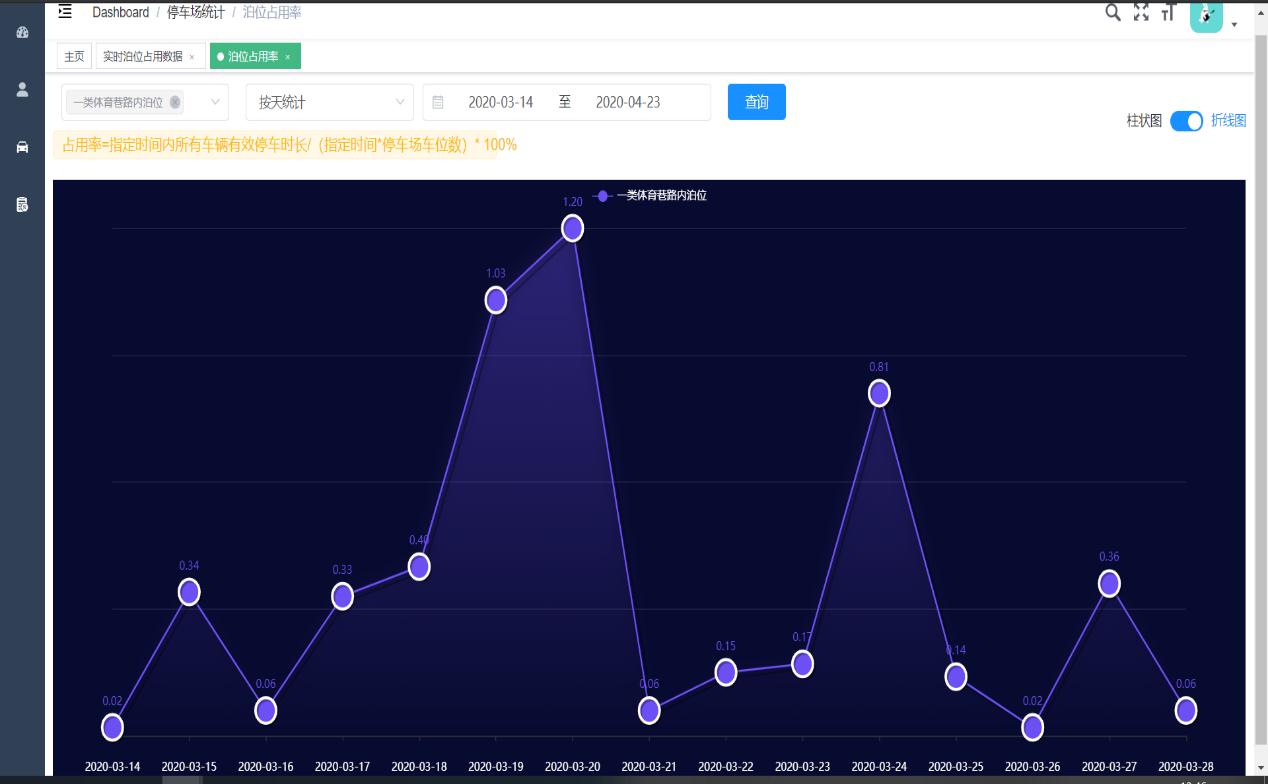Switch to the 实时泊位占用数据 tab
Screen dimensions: 1268x784
[143, 57]
